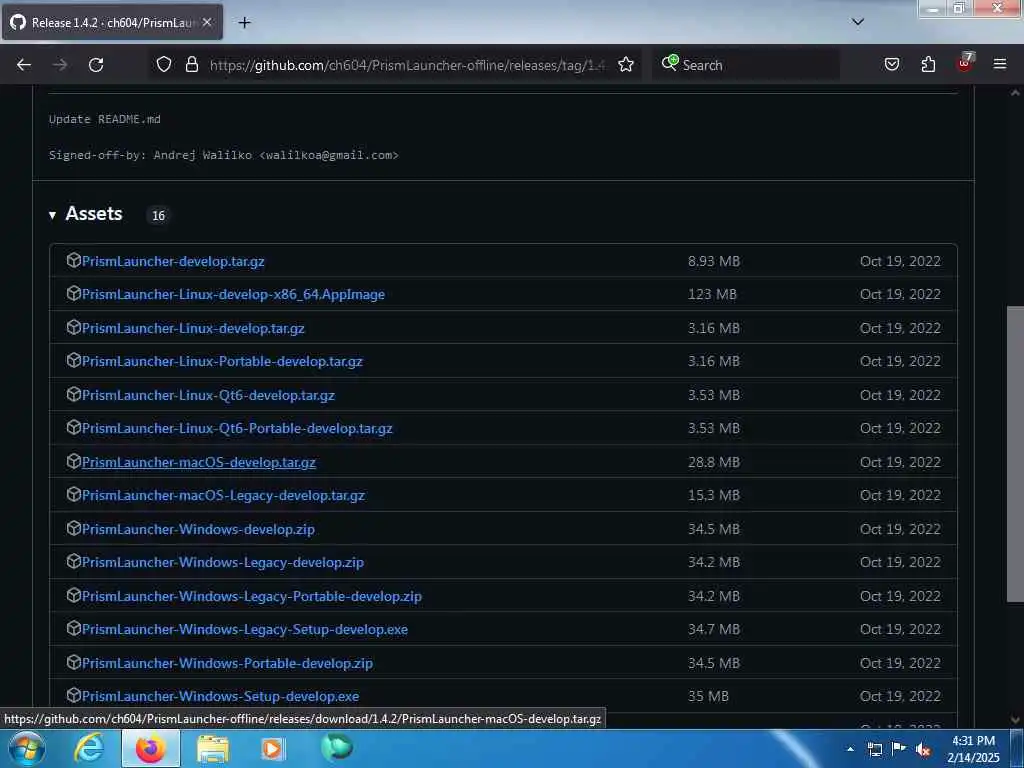
Task: Click the Forward navigation arrow
Action: (60, 65)
